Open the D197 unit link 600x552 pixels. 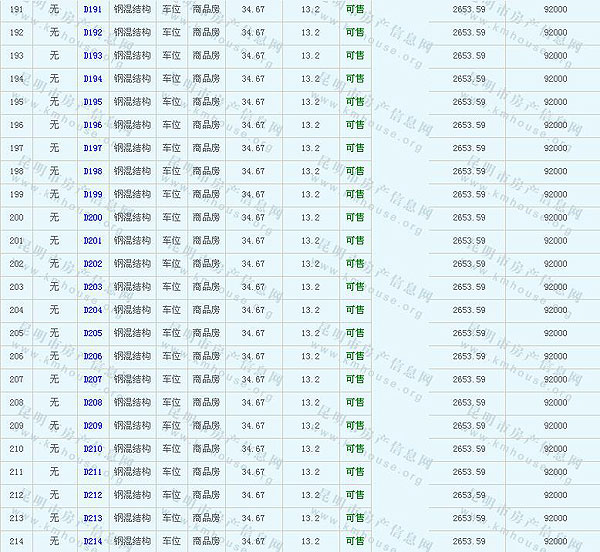[x=93, y=148]
